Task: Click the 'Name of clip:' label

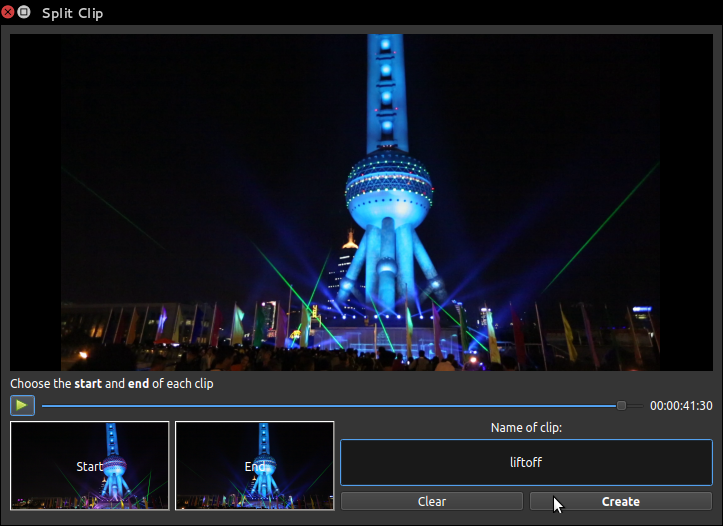Action: 526,428
